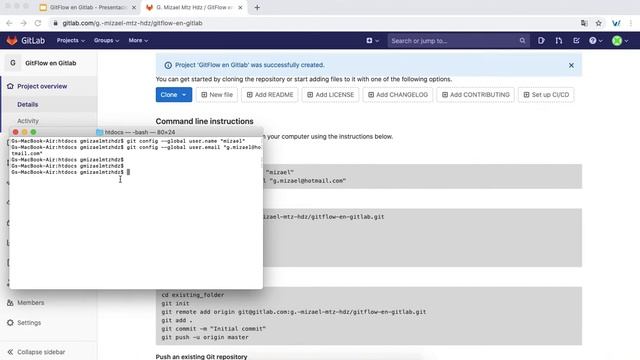Screen dimensions: 640x360
Task: Expand the More menu in navbar
Action: point(138,40)
